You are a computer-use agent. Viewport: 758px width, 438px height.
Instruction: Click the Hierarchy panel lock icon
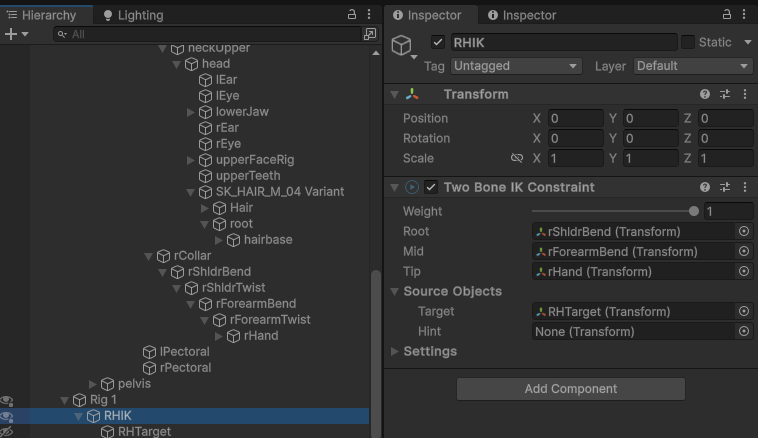(351, 15)
